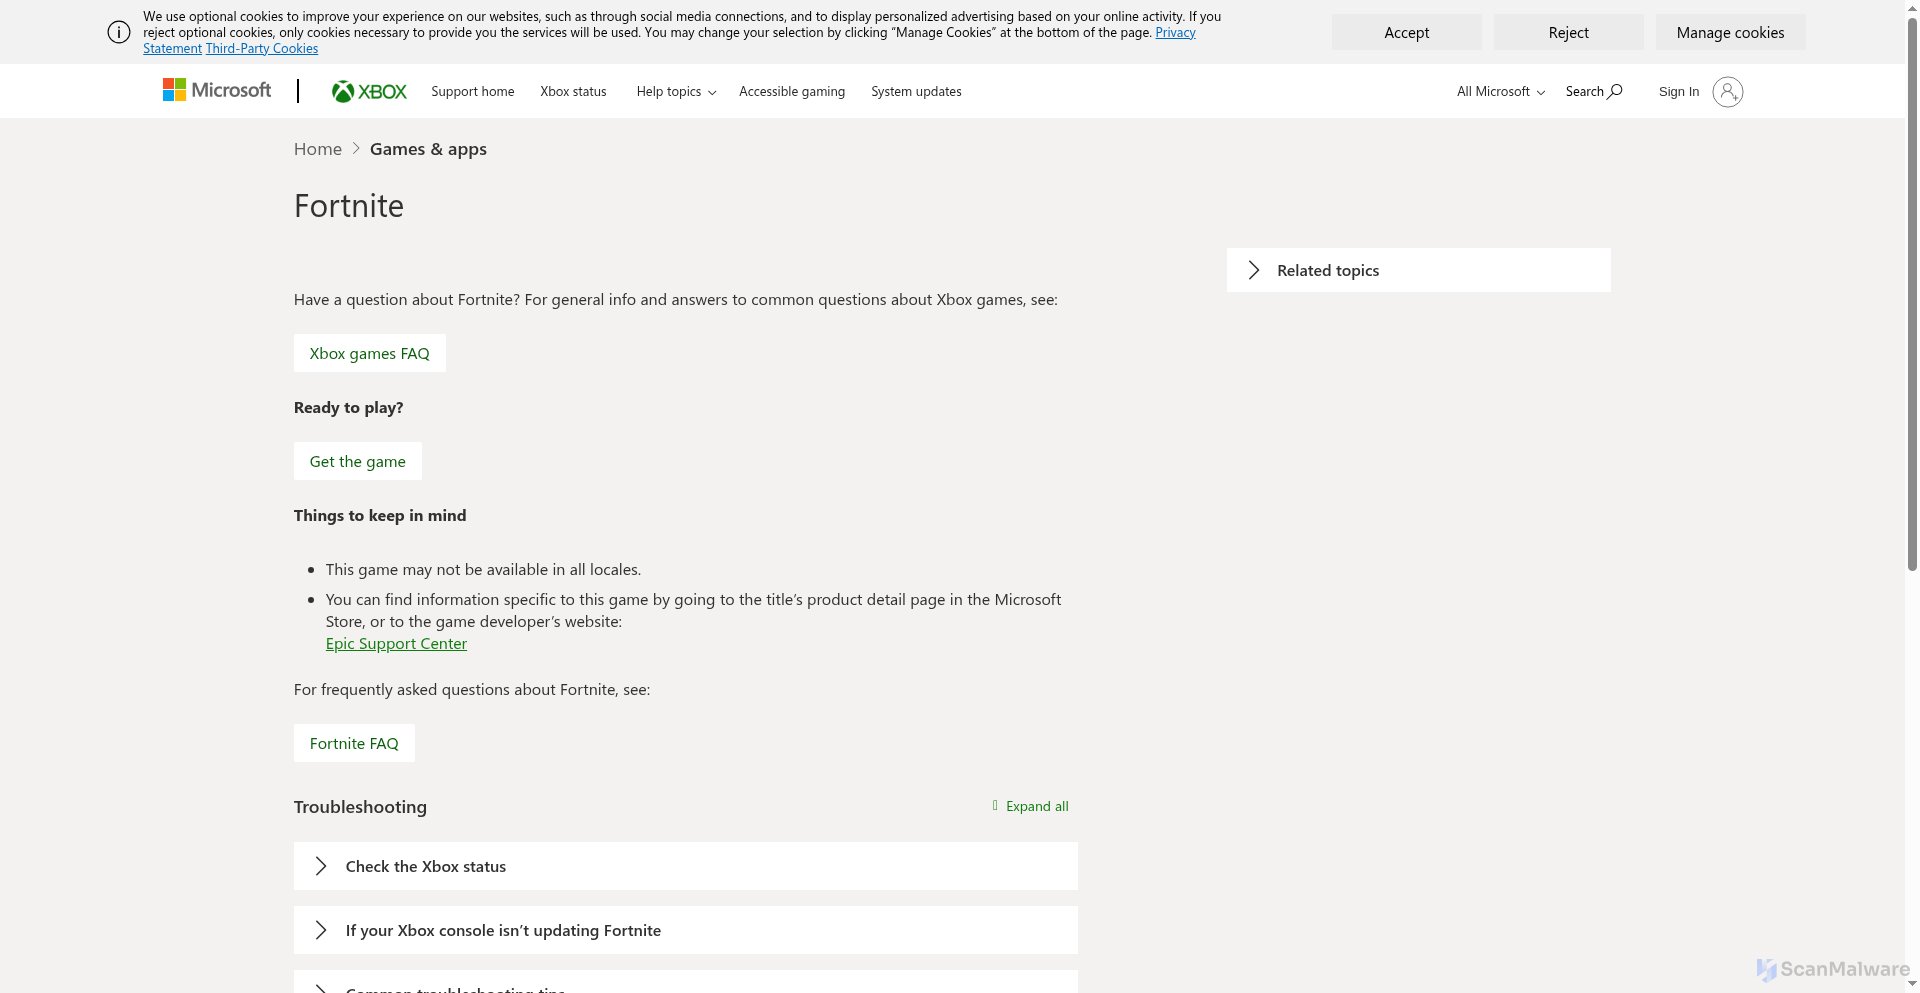Go to Games & apps breadcrumb

click(x=428, y=149)
